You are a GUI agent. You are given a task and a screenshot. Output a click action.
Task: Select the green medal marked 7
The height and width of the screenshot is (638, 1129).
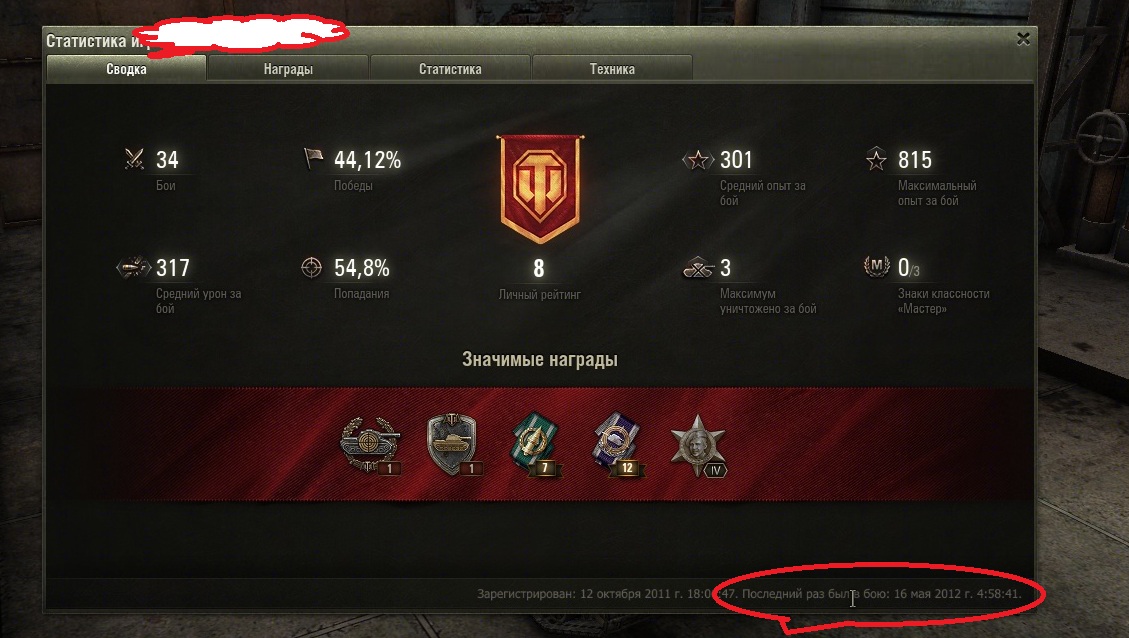click(x=536, y=444)
